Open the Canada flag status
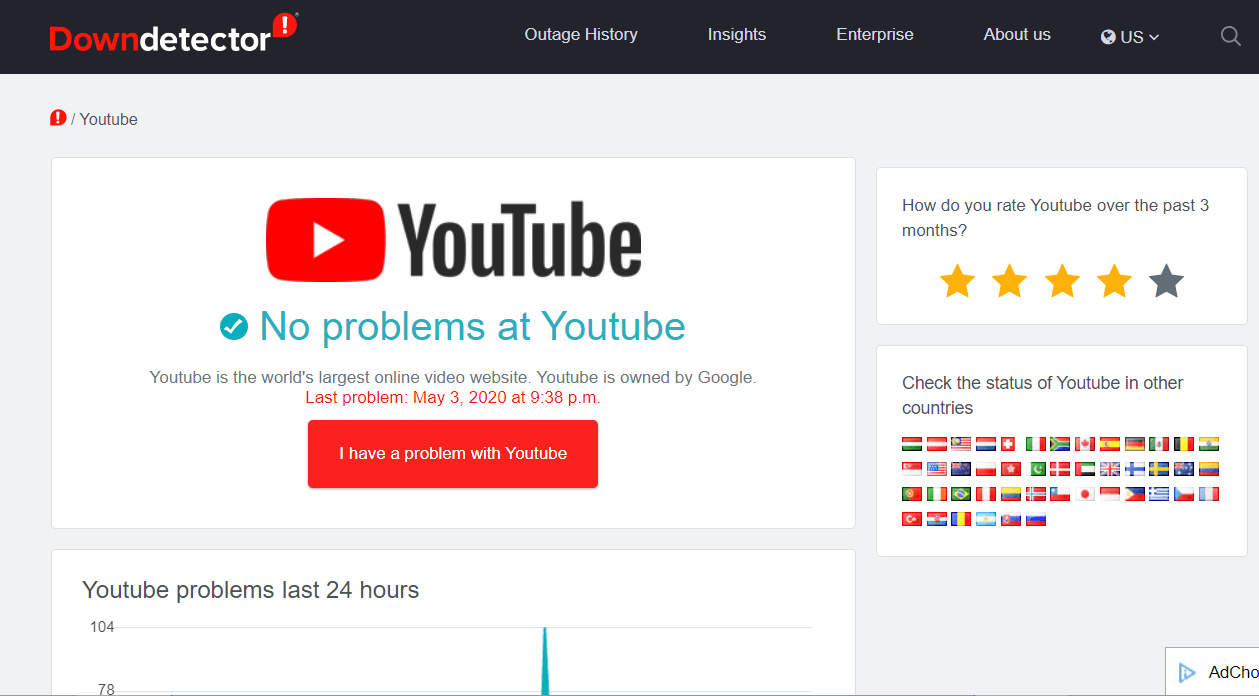Viewport: 1259px width, 696px height. pos(1085,444)
